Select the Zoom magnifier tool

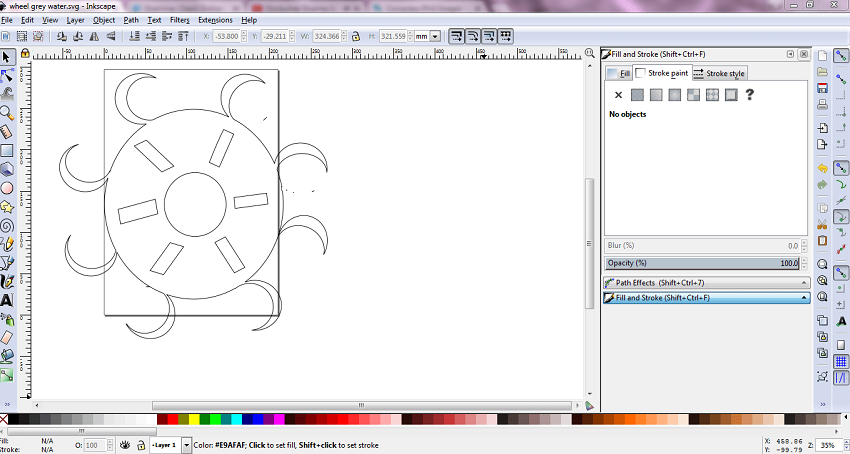(7, 113)
